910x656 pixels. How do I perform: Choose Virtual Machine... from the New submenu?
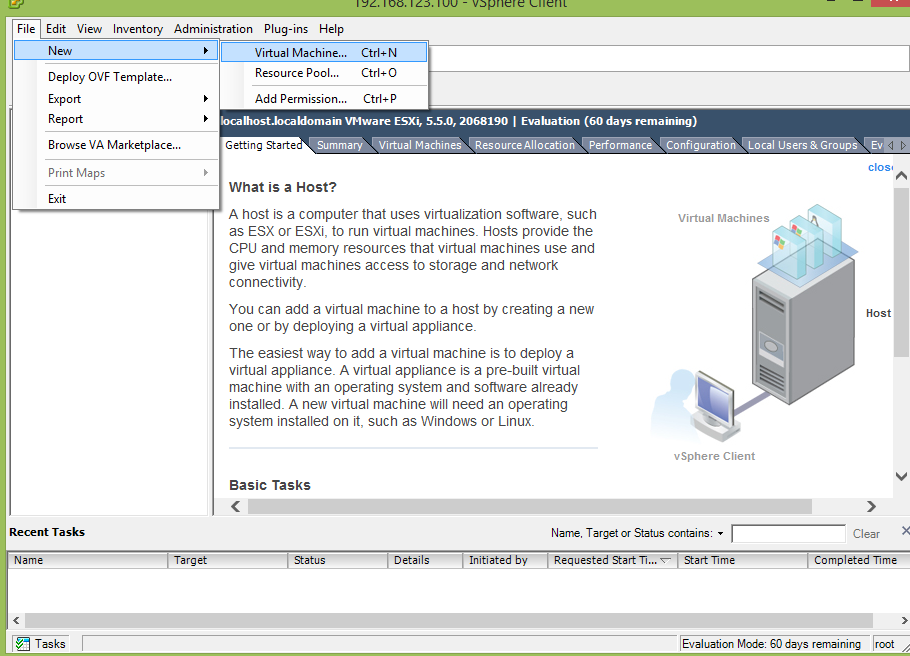tap(324, 53)
